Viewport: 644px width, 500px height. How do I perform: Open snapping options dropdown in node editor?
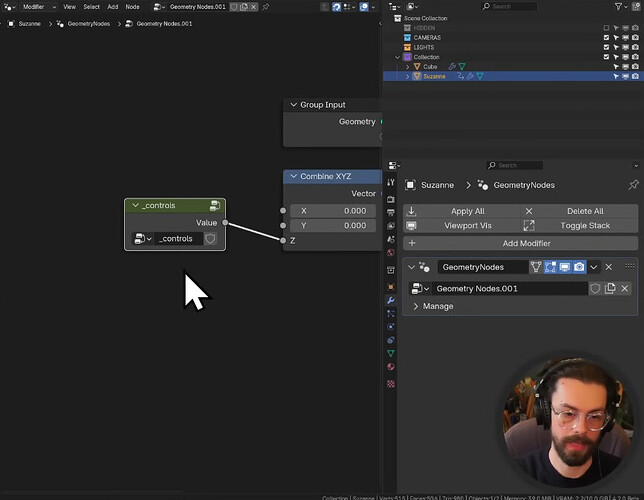[x=349, y=7]
